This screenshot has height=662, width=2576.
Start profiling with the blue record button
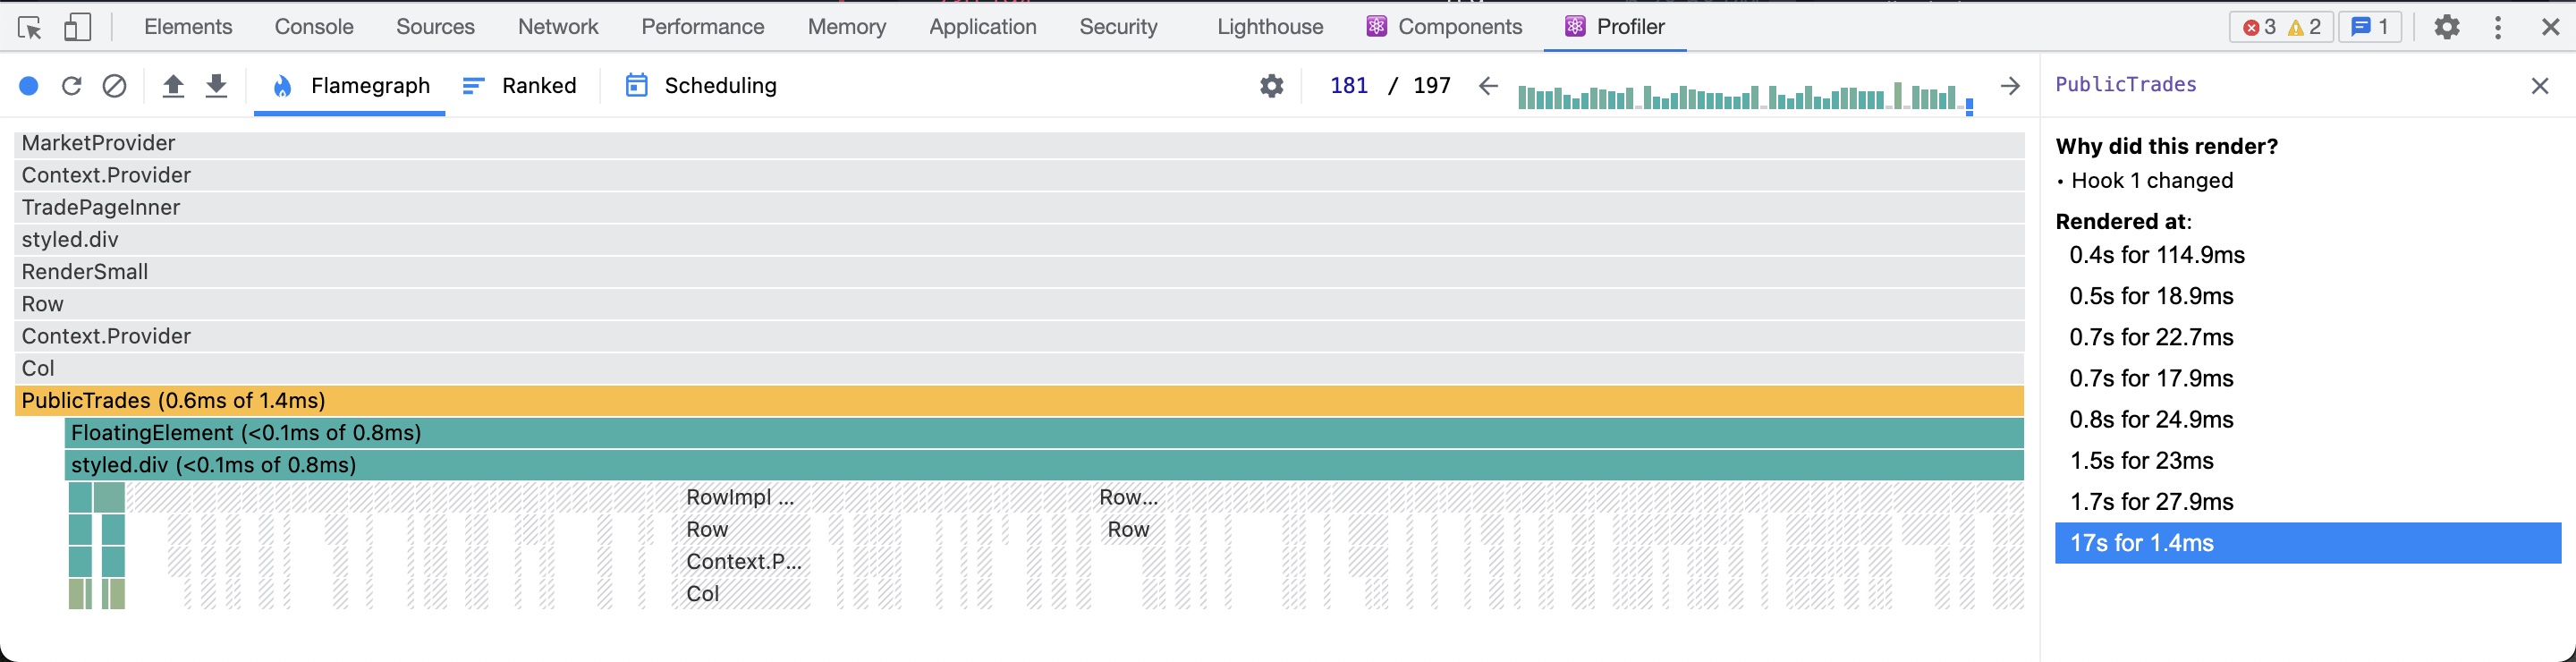coord(29,86)
